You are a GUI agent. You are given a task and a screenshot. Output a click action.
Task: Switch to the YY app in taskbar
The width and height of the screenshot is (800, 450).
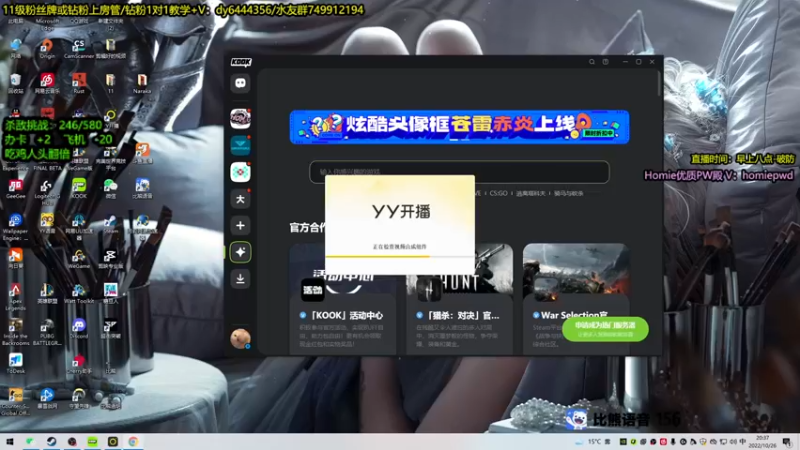pyautogui.click(x=113, y=441)
